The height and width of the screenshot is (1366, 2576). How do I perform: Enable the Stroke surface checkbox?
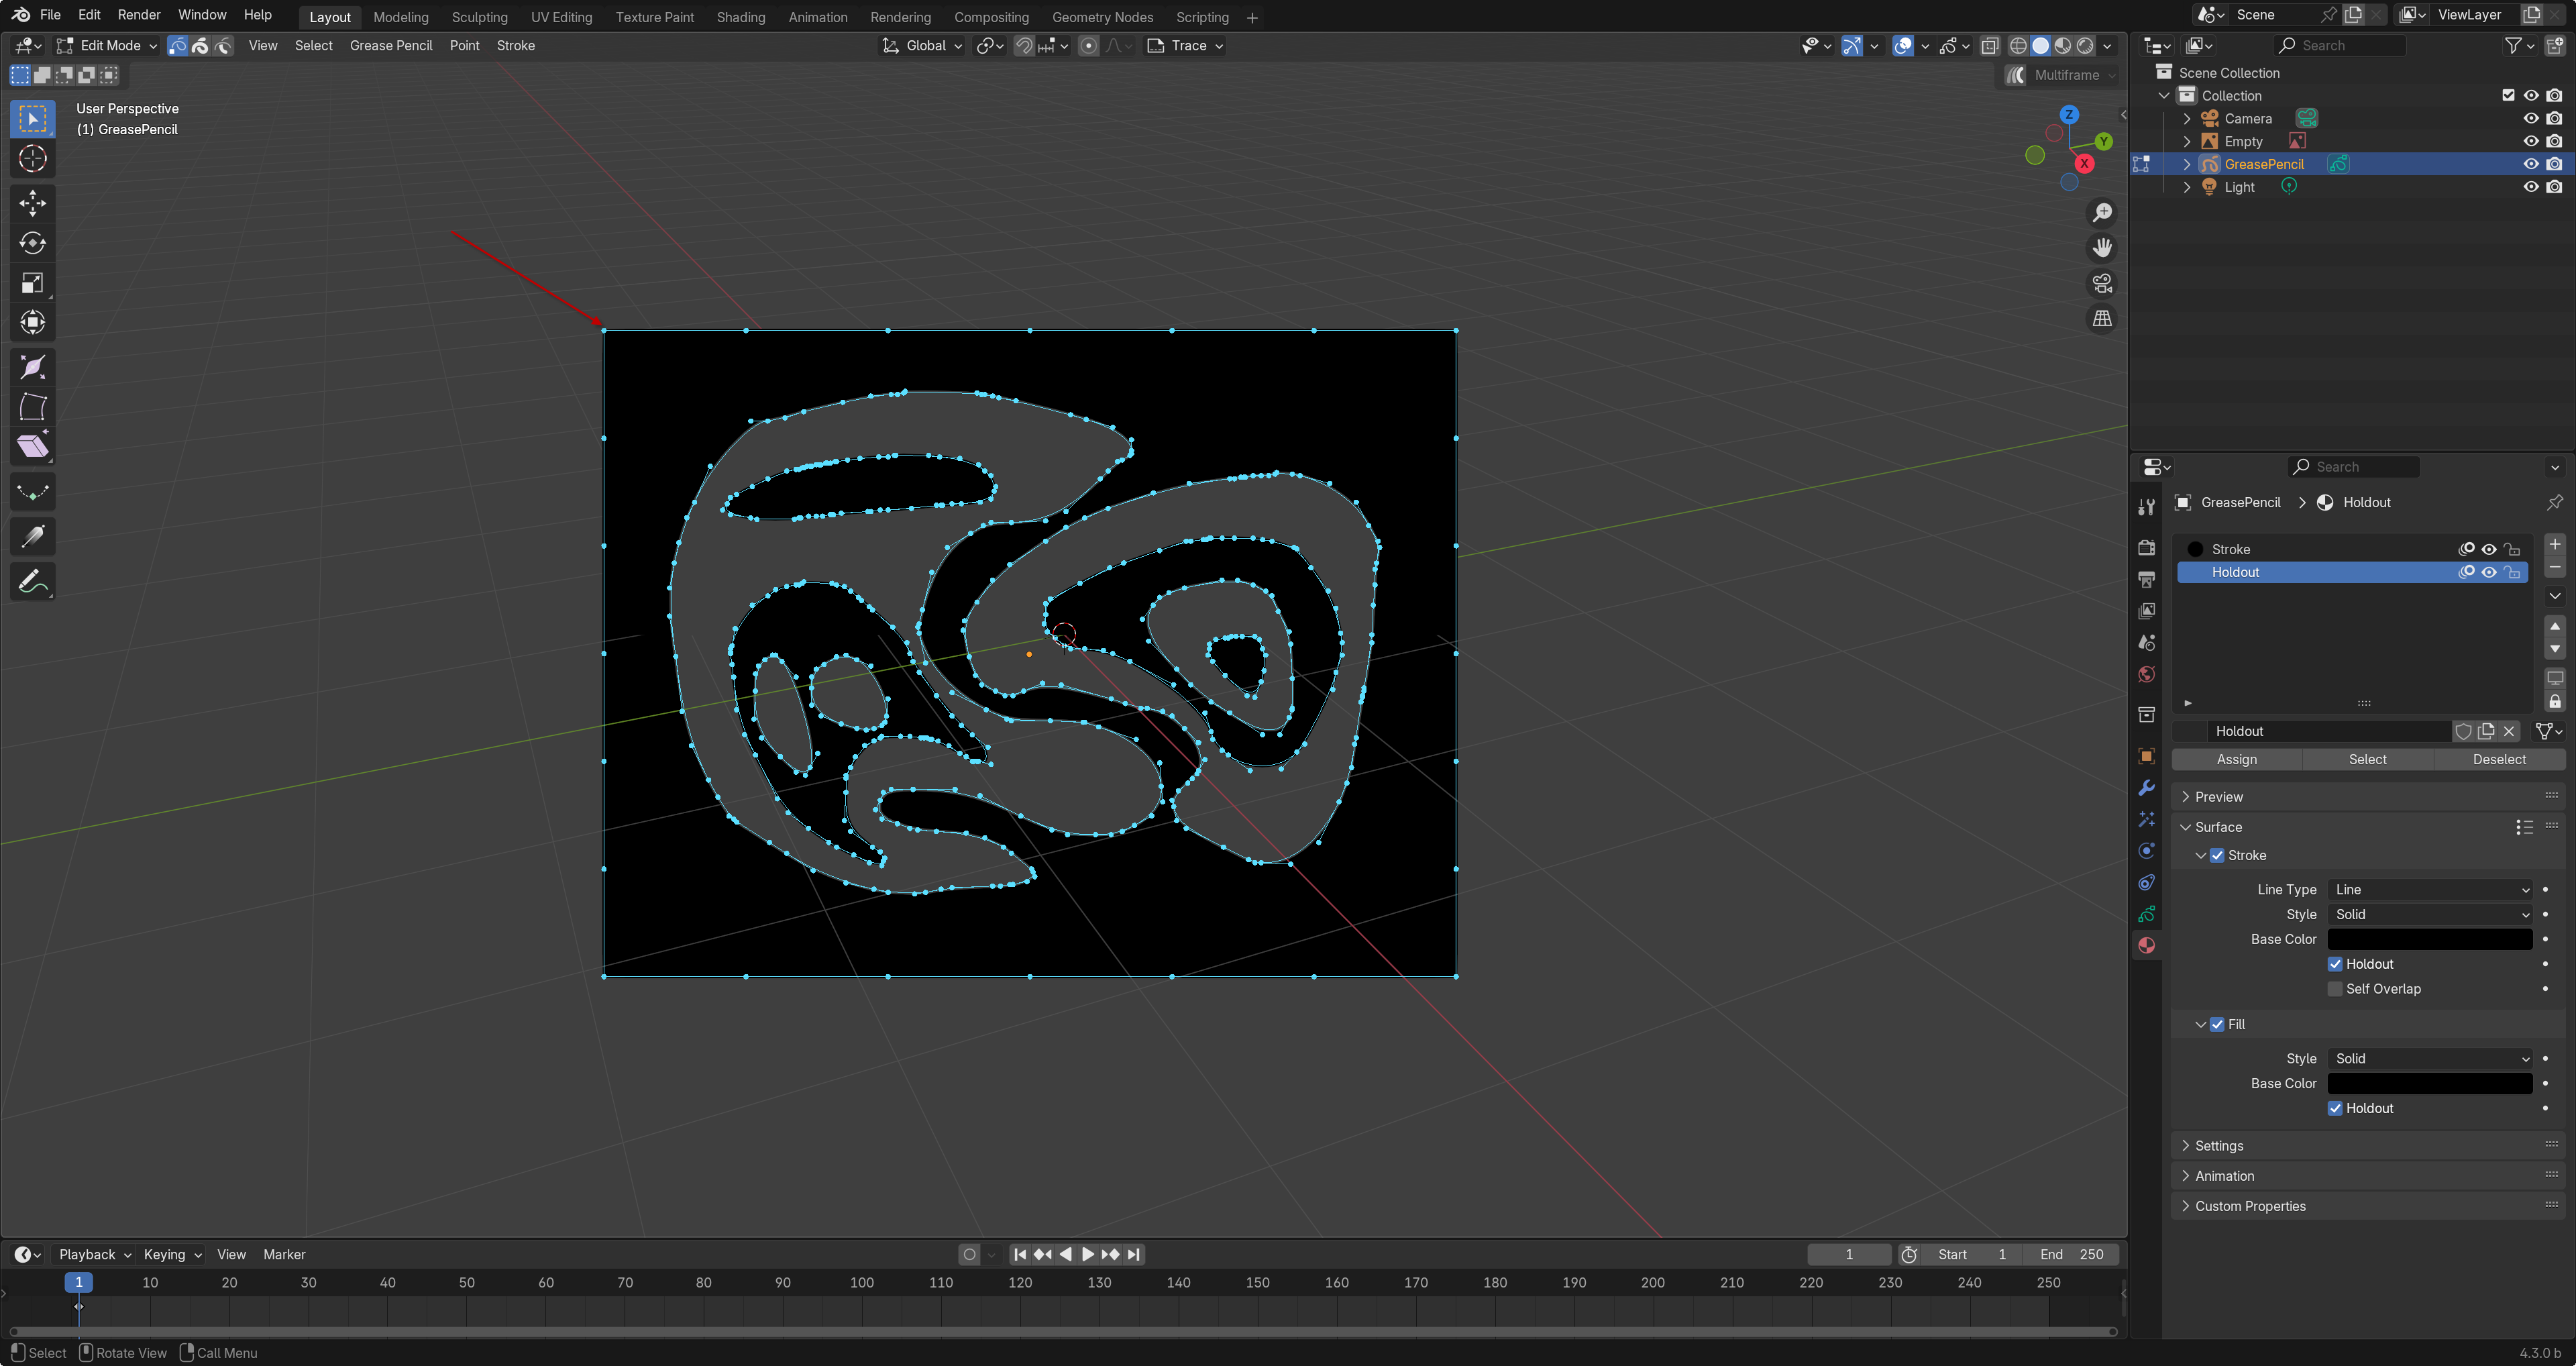click(x=2217, y=855)
